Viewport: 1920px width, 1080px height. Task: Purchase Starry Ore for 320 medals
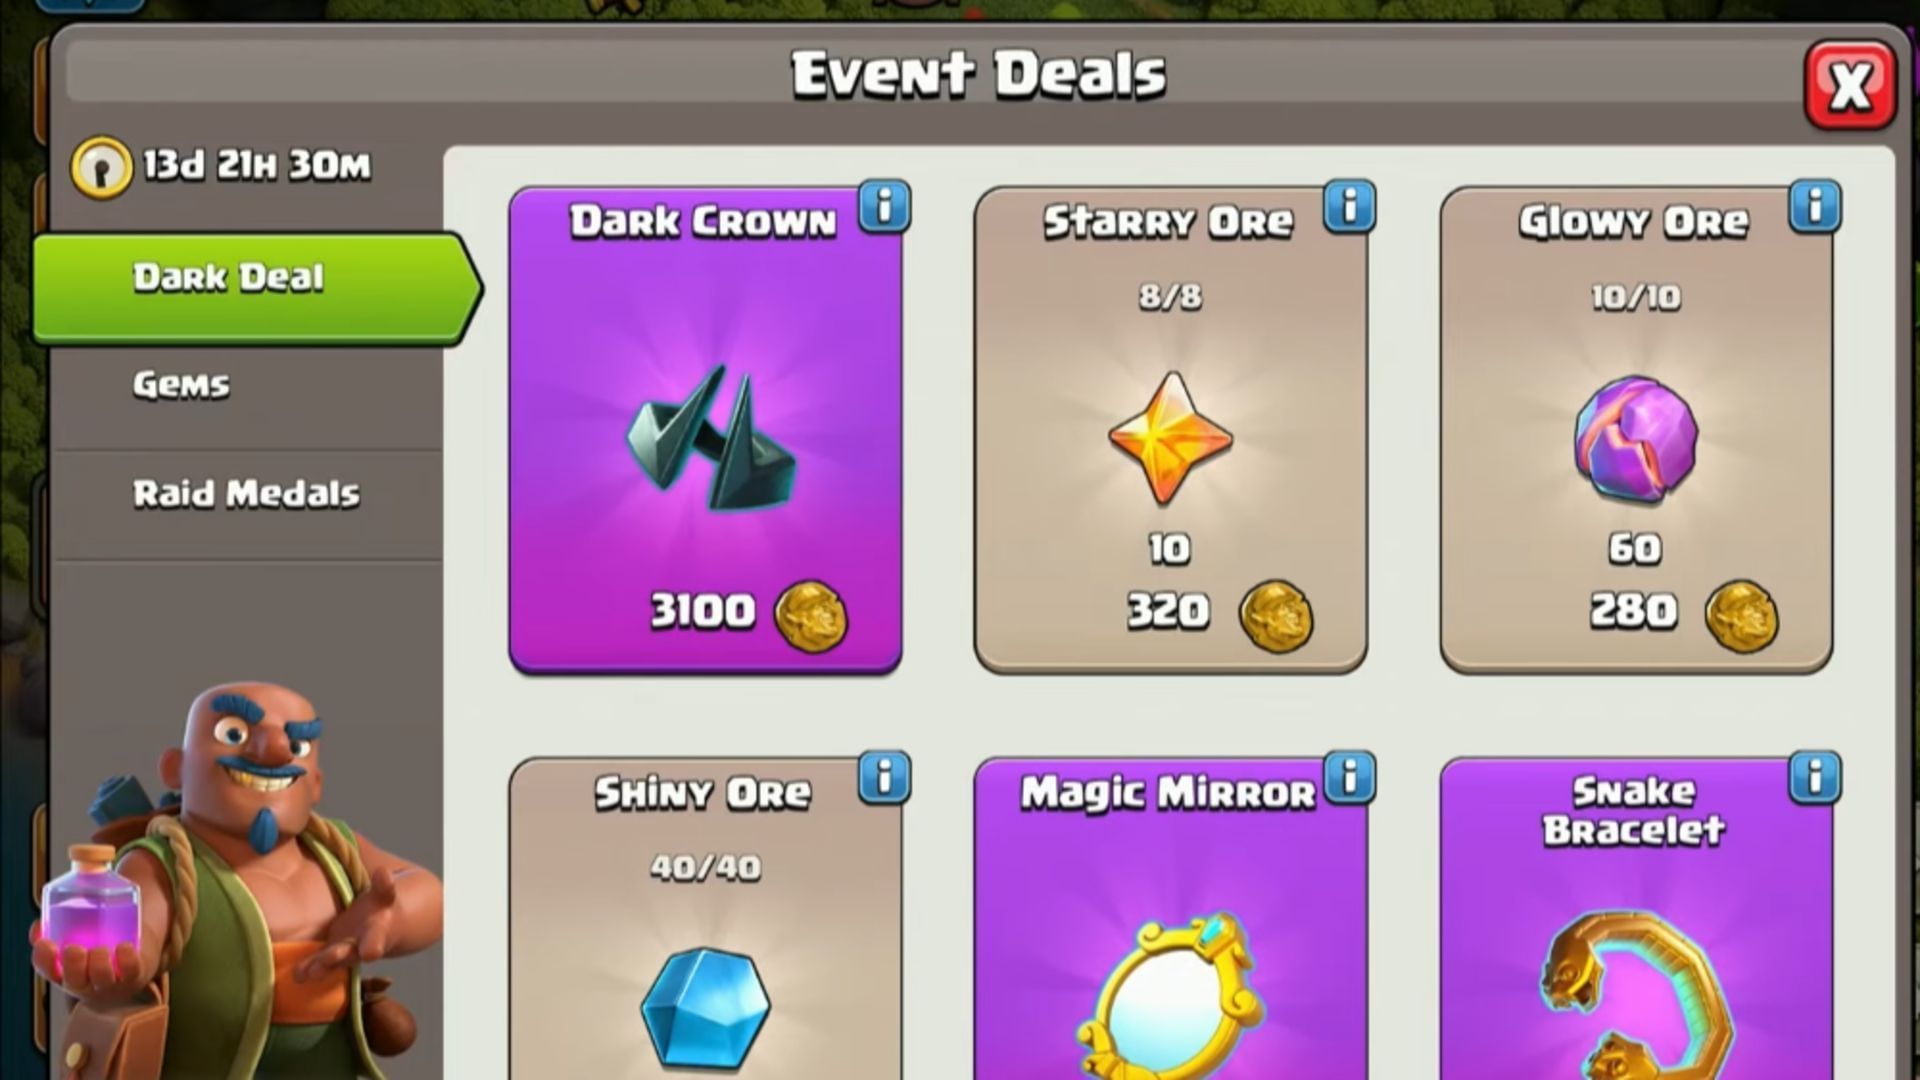[x=1220, y=612]
